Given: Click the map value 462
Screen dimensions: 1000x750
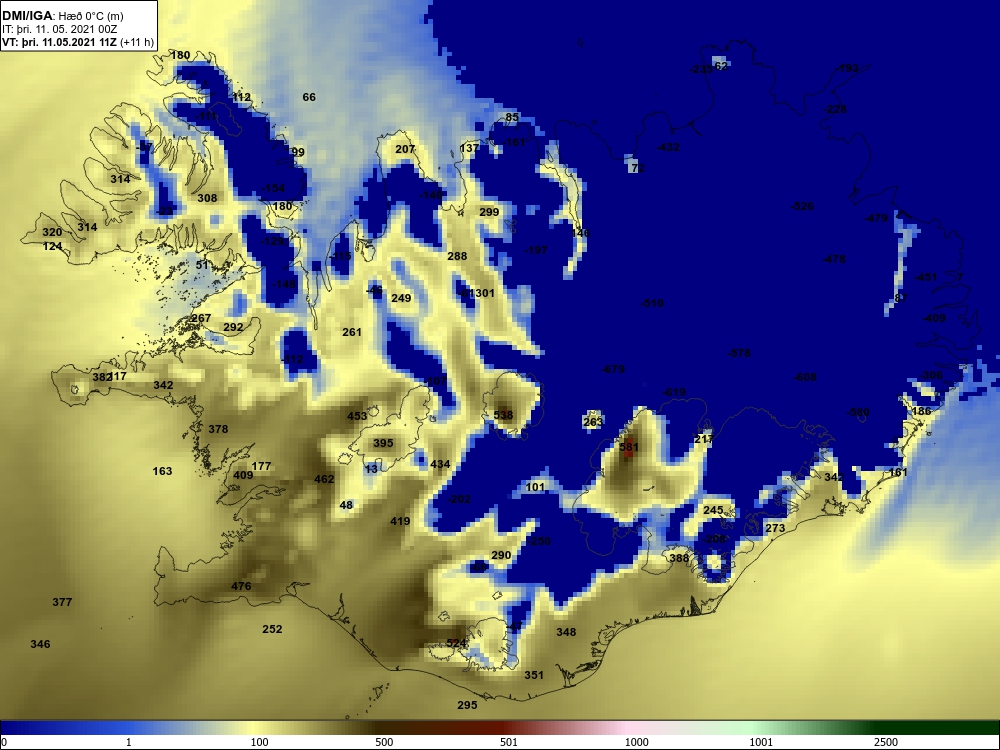Looking at the screenshot, I should (x=324, y=479).
